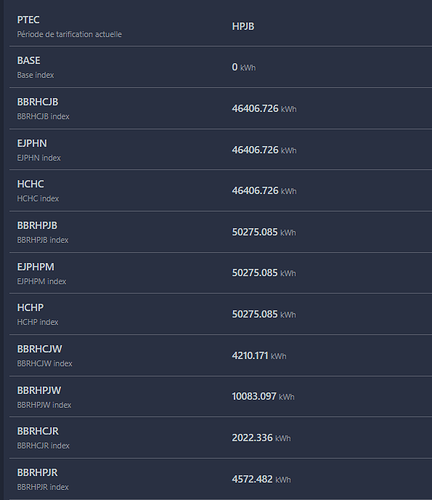Select the HPJB value of PTEC
432x500 pixels.
pos(243,26)
